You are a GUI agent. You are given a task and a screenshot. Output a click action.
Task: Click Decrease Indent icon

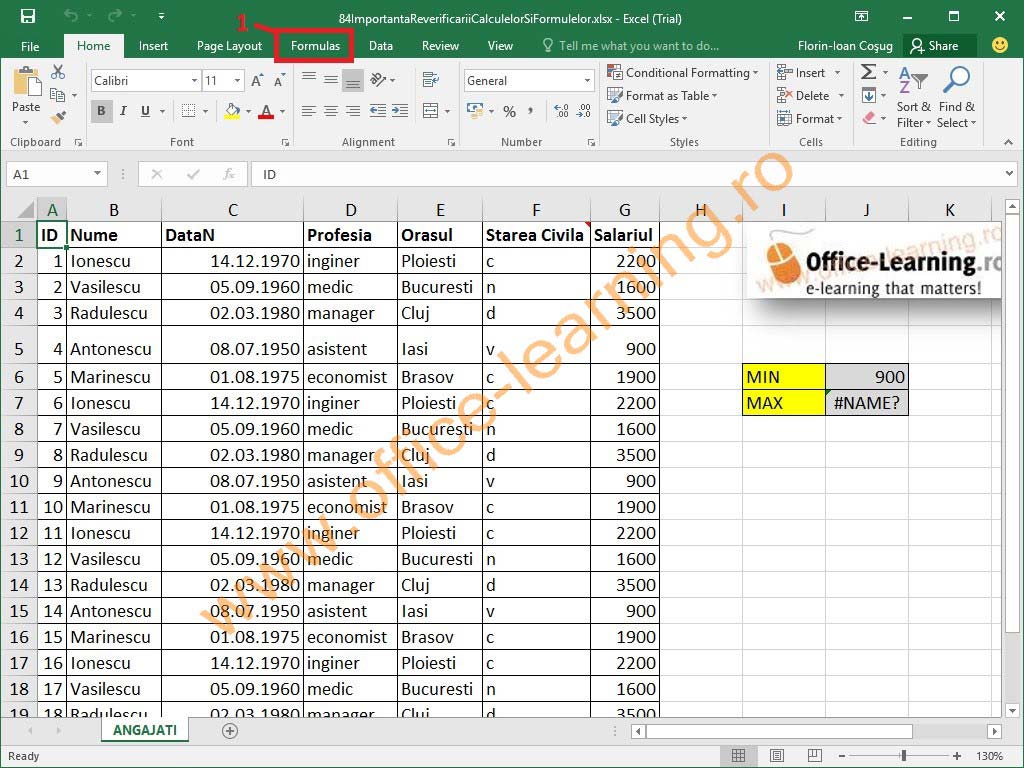(378, 111)
